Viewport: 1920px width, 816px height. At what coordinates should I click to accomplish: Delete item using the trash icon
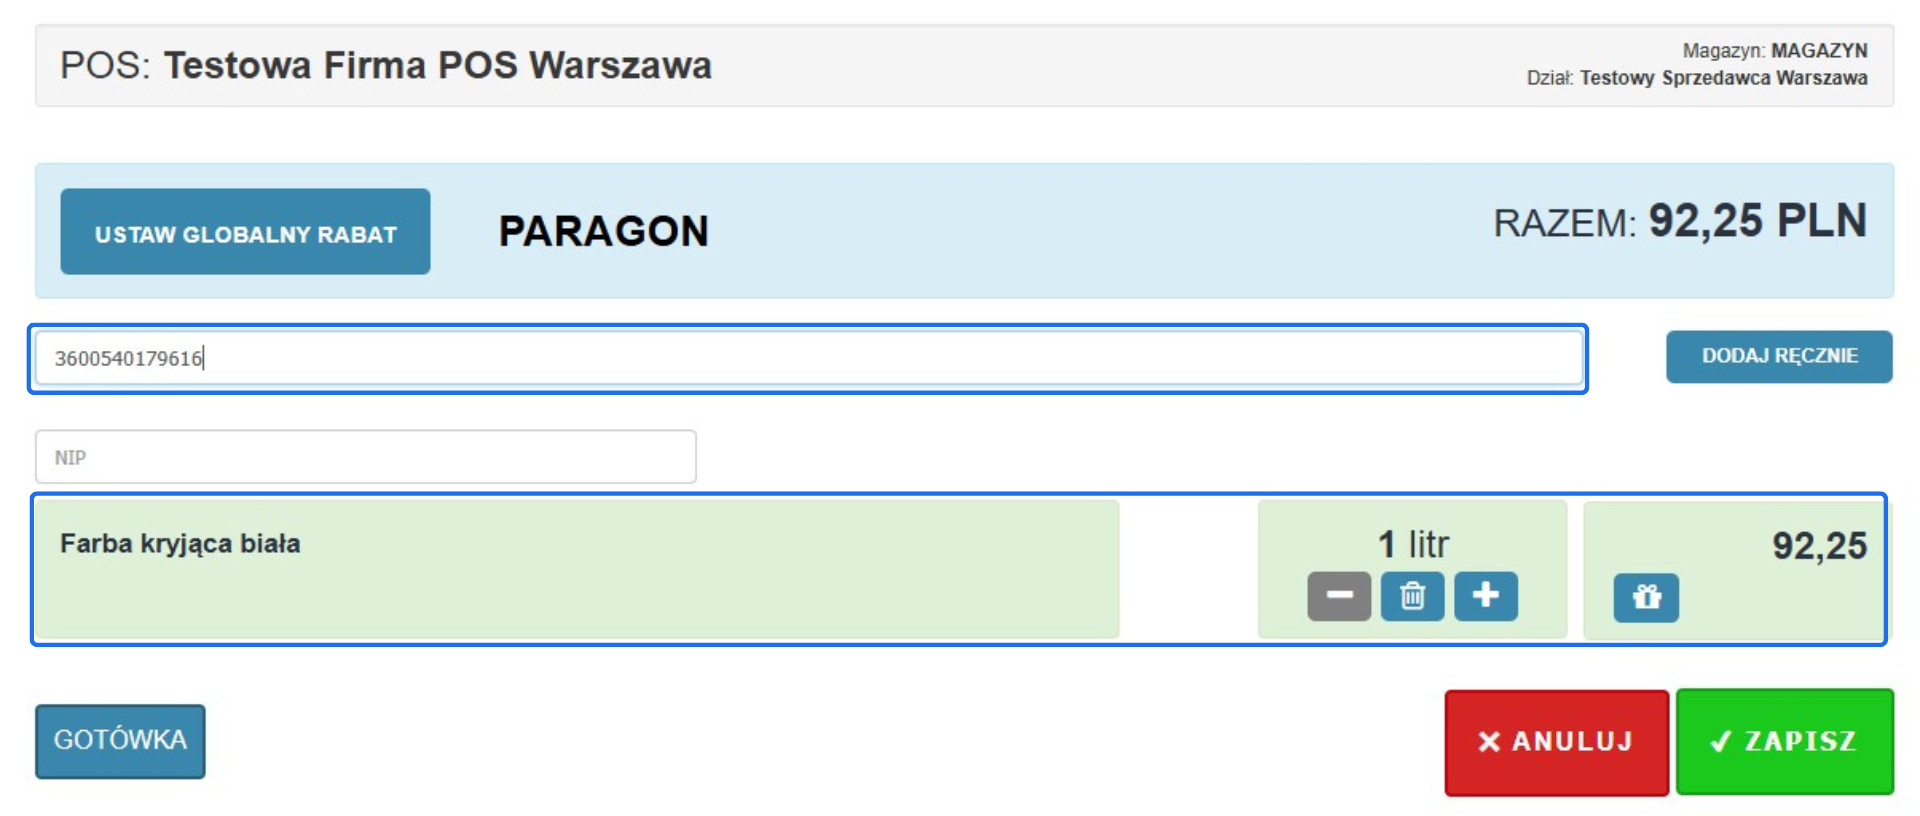pos(1412,596)
